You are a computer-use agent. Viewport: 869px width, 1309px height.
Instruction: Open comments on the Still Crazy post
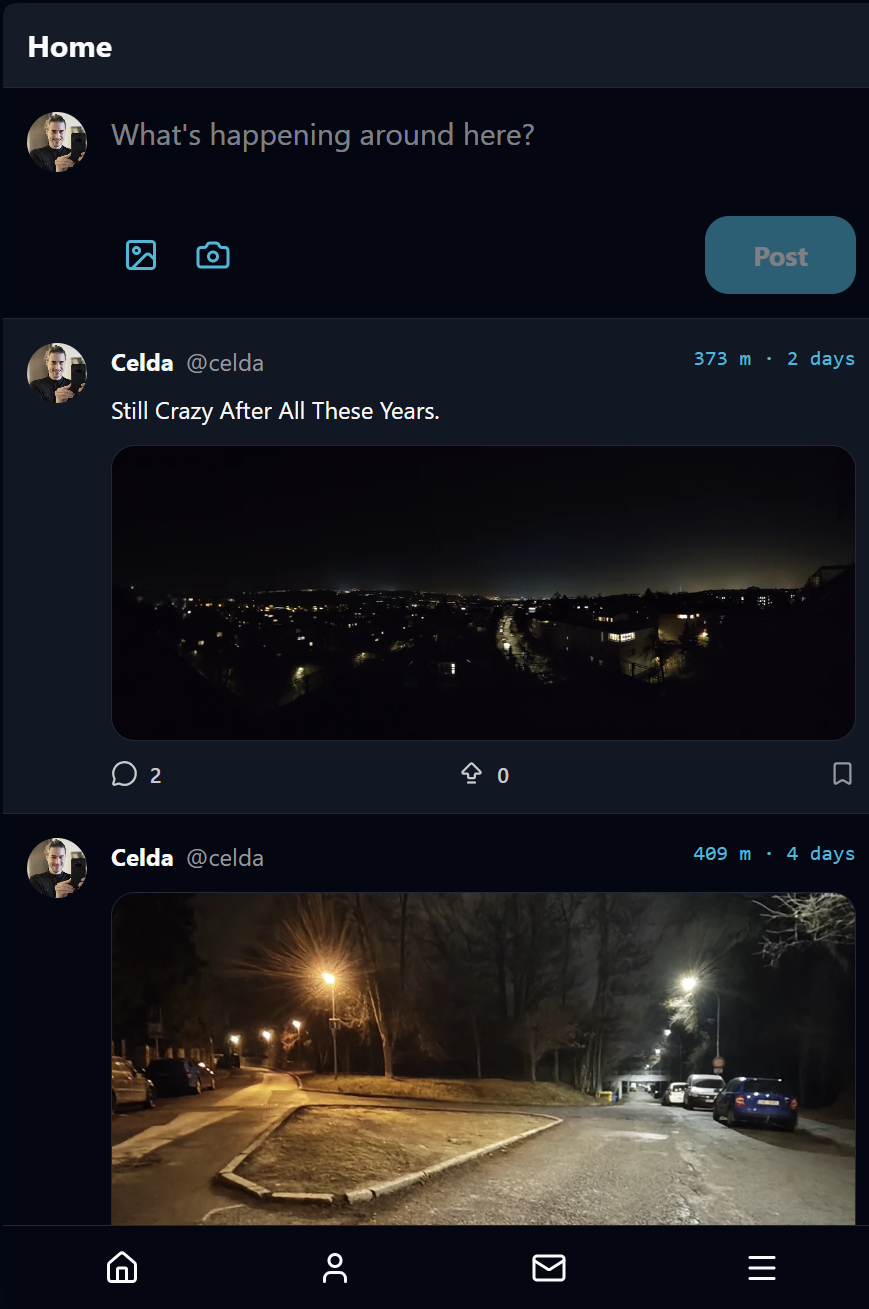(124, 774)
